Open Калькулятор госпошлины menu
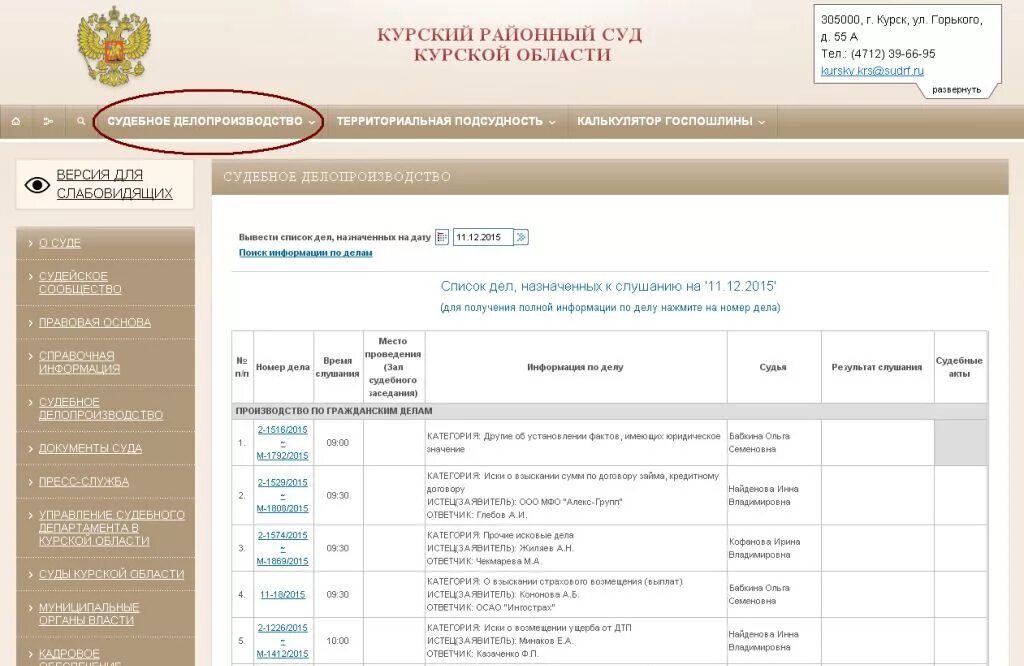The height and width of the screenshot is (666, 1024). 665,121
